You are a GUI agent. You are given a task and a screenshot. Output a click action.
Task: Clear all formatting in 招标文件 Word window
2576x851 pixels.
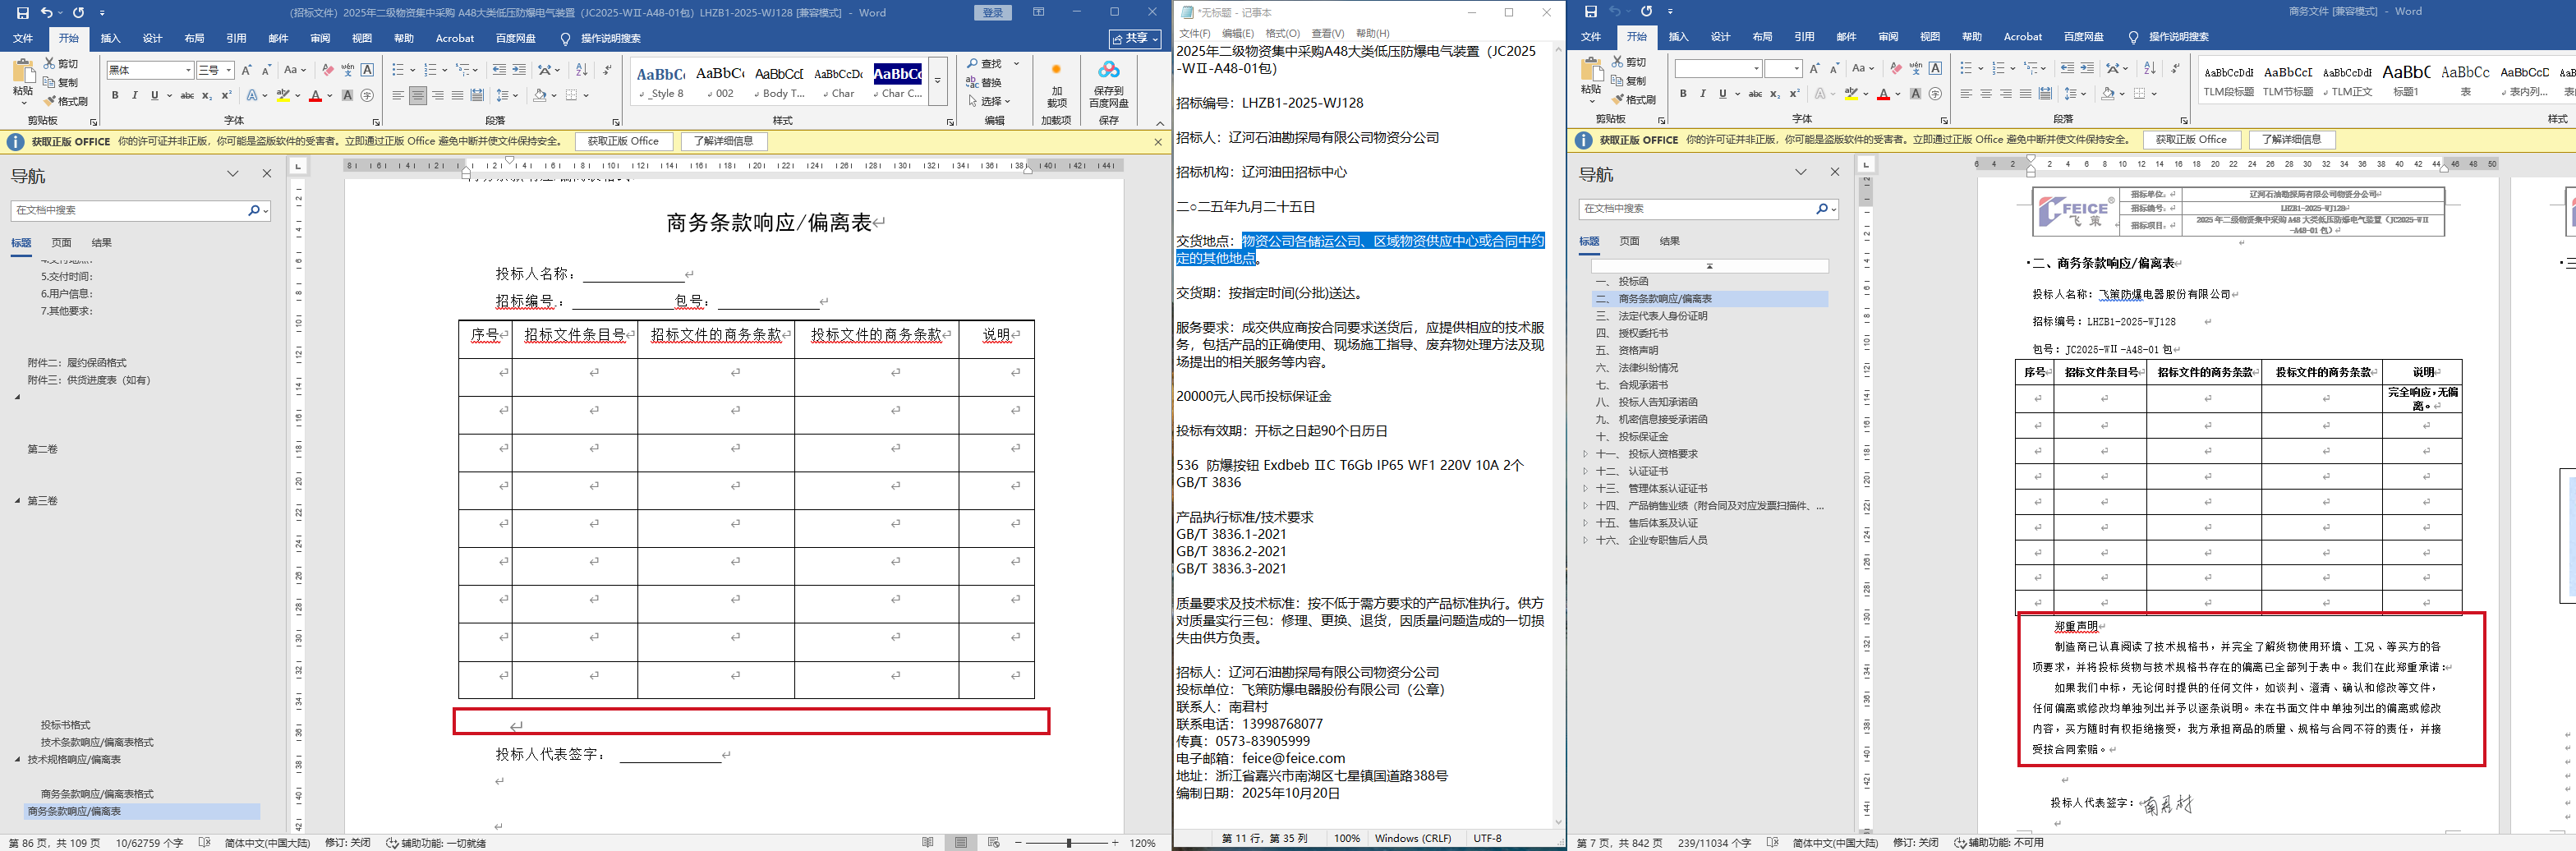327,70
